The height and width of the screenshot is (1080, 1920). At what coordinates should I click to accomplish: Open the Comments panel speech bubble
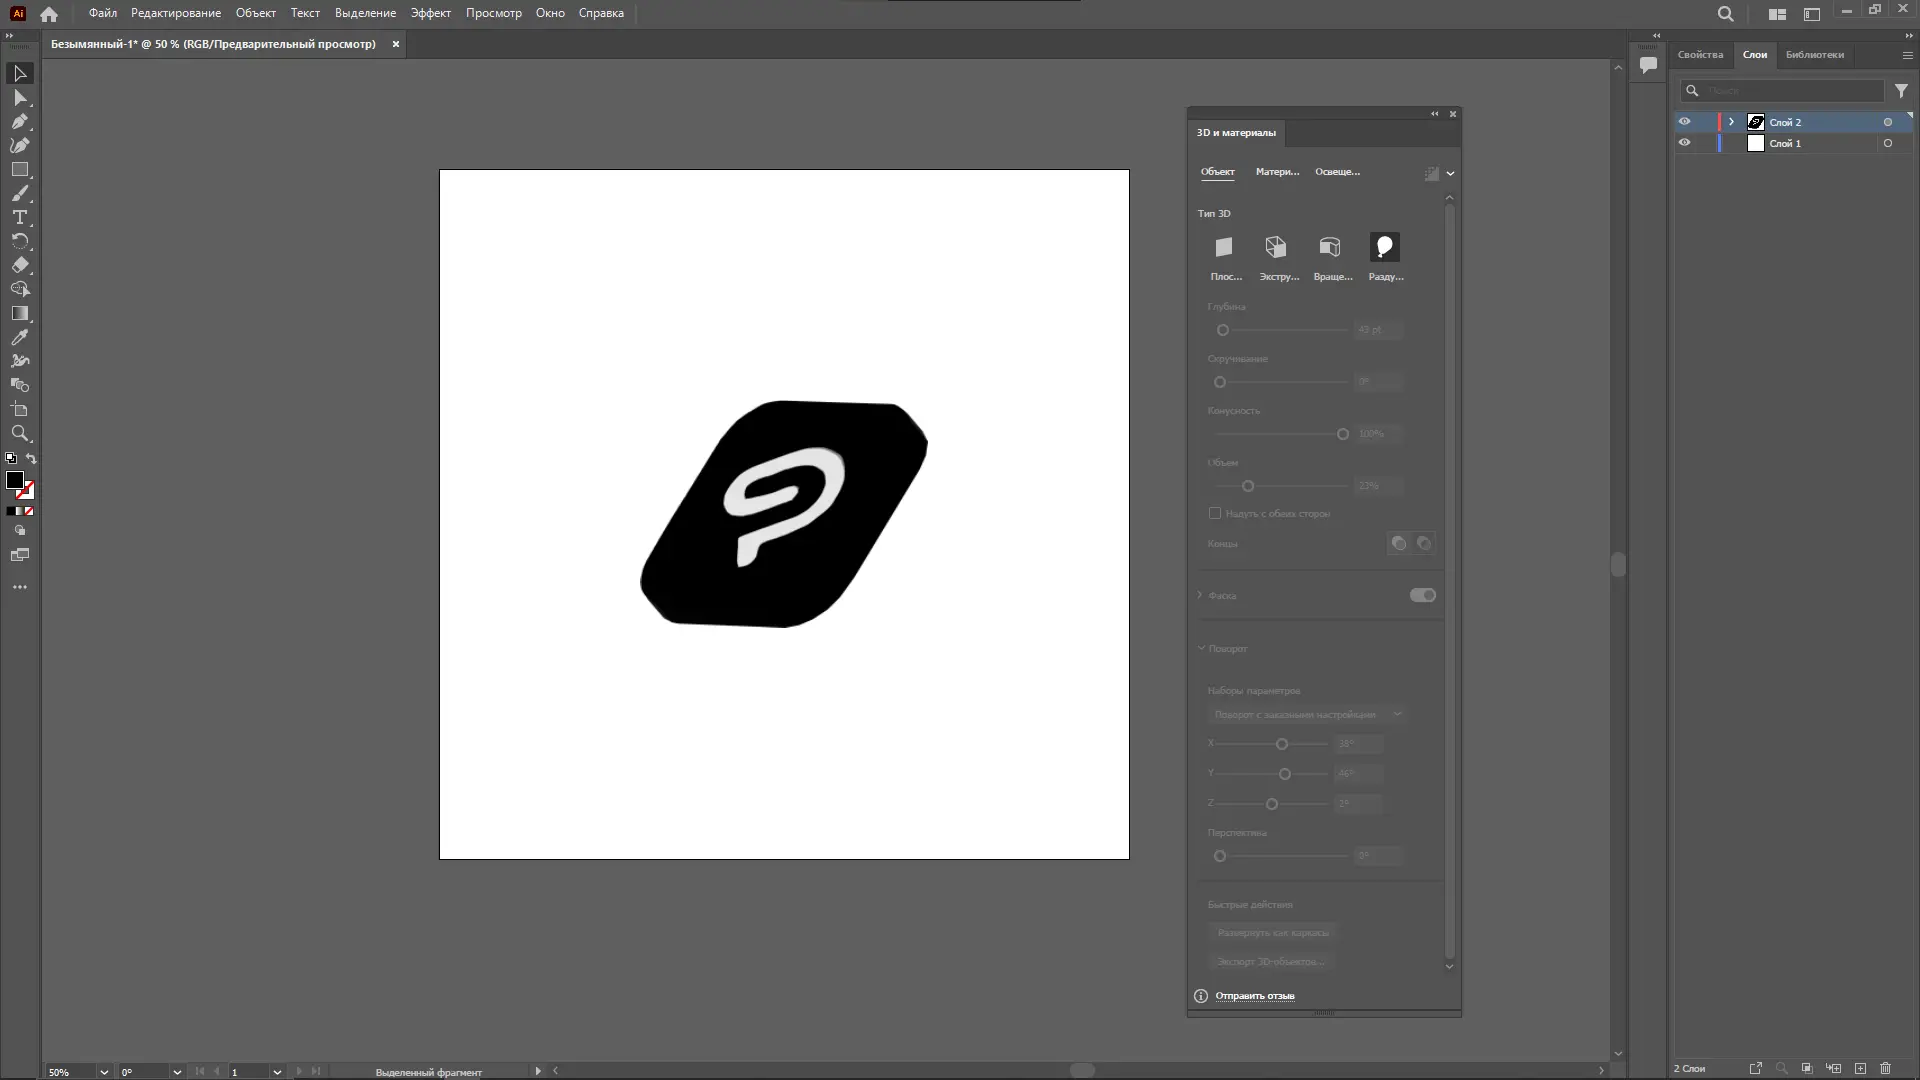pos(1648,65)
